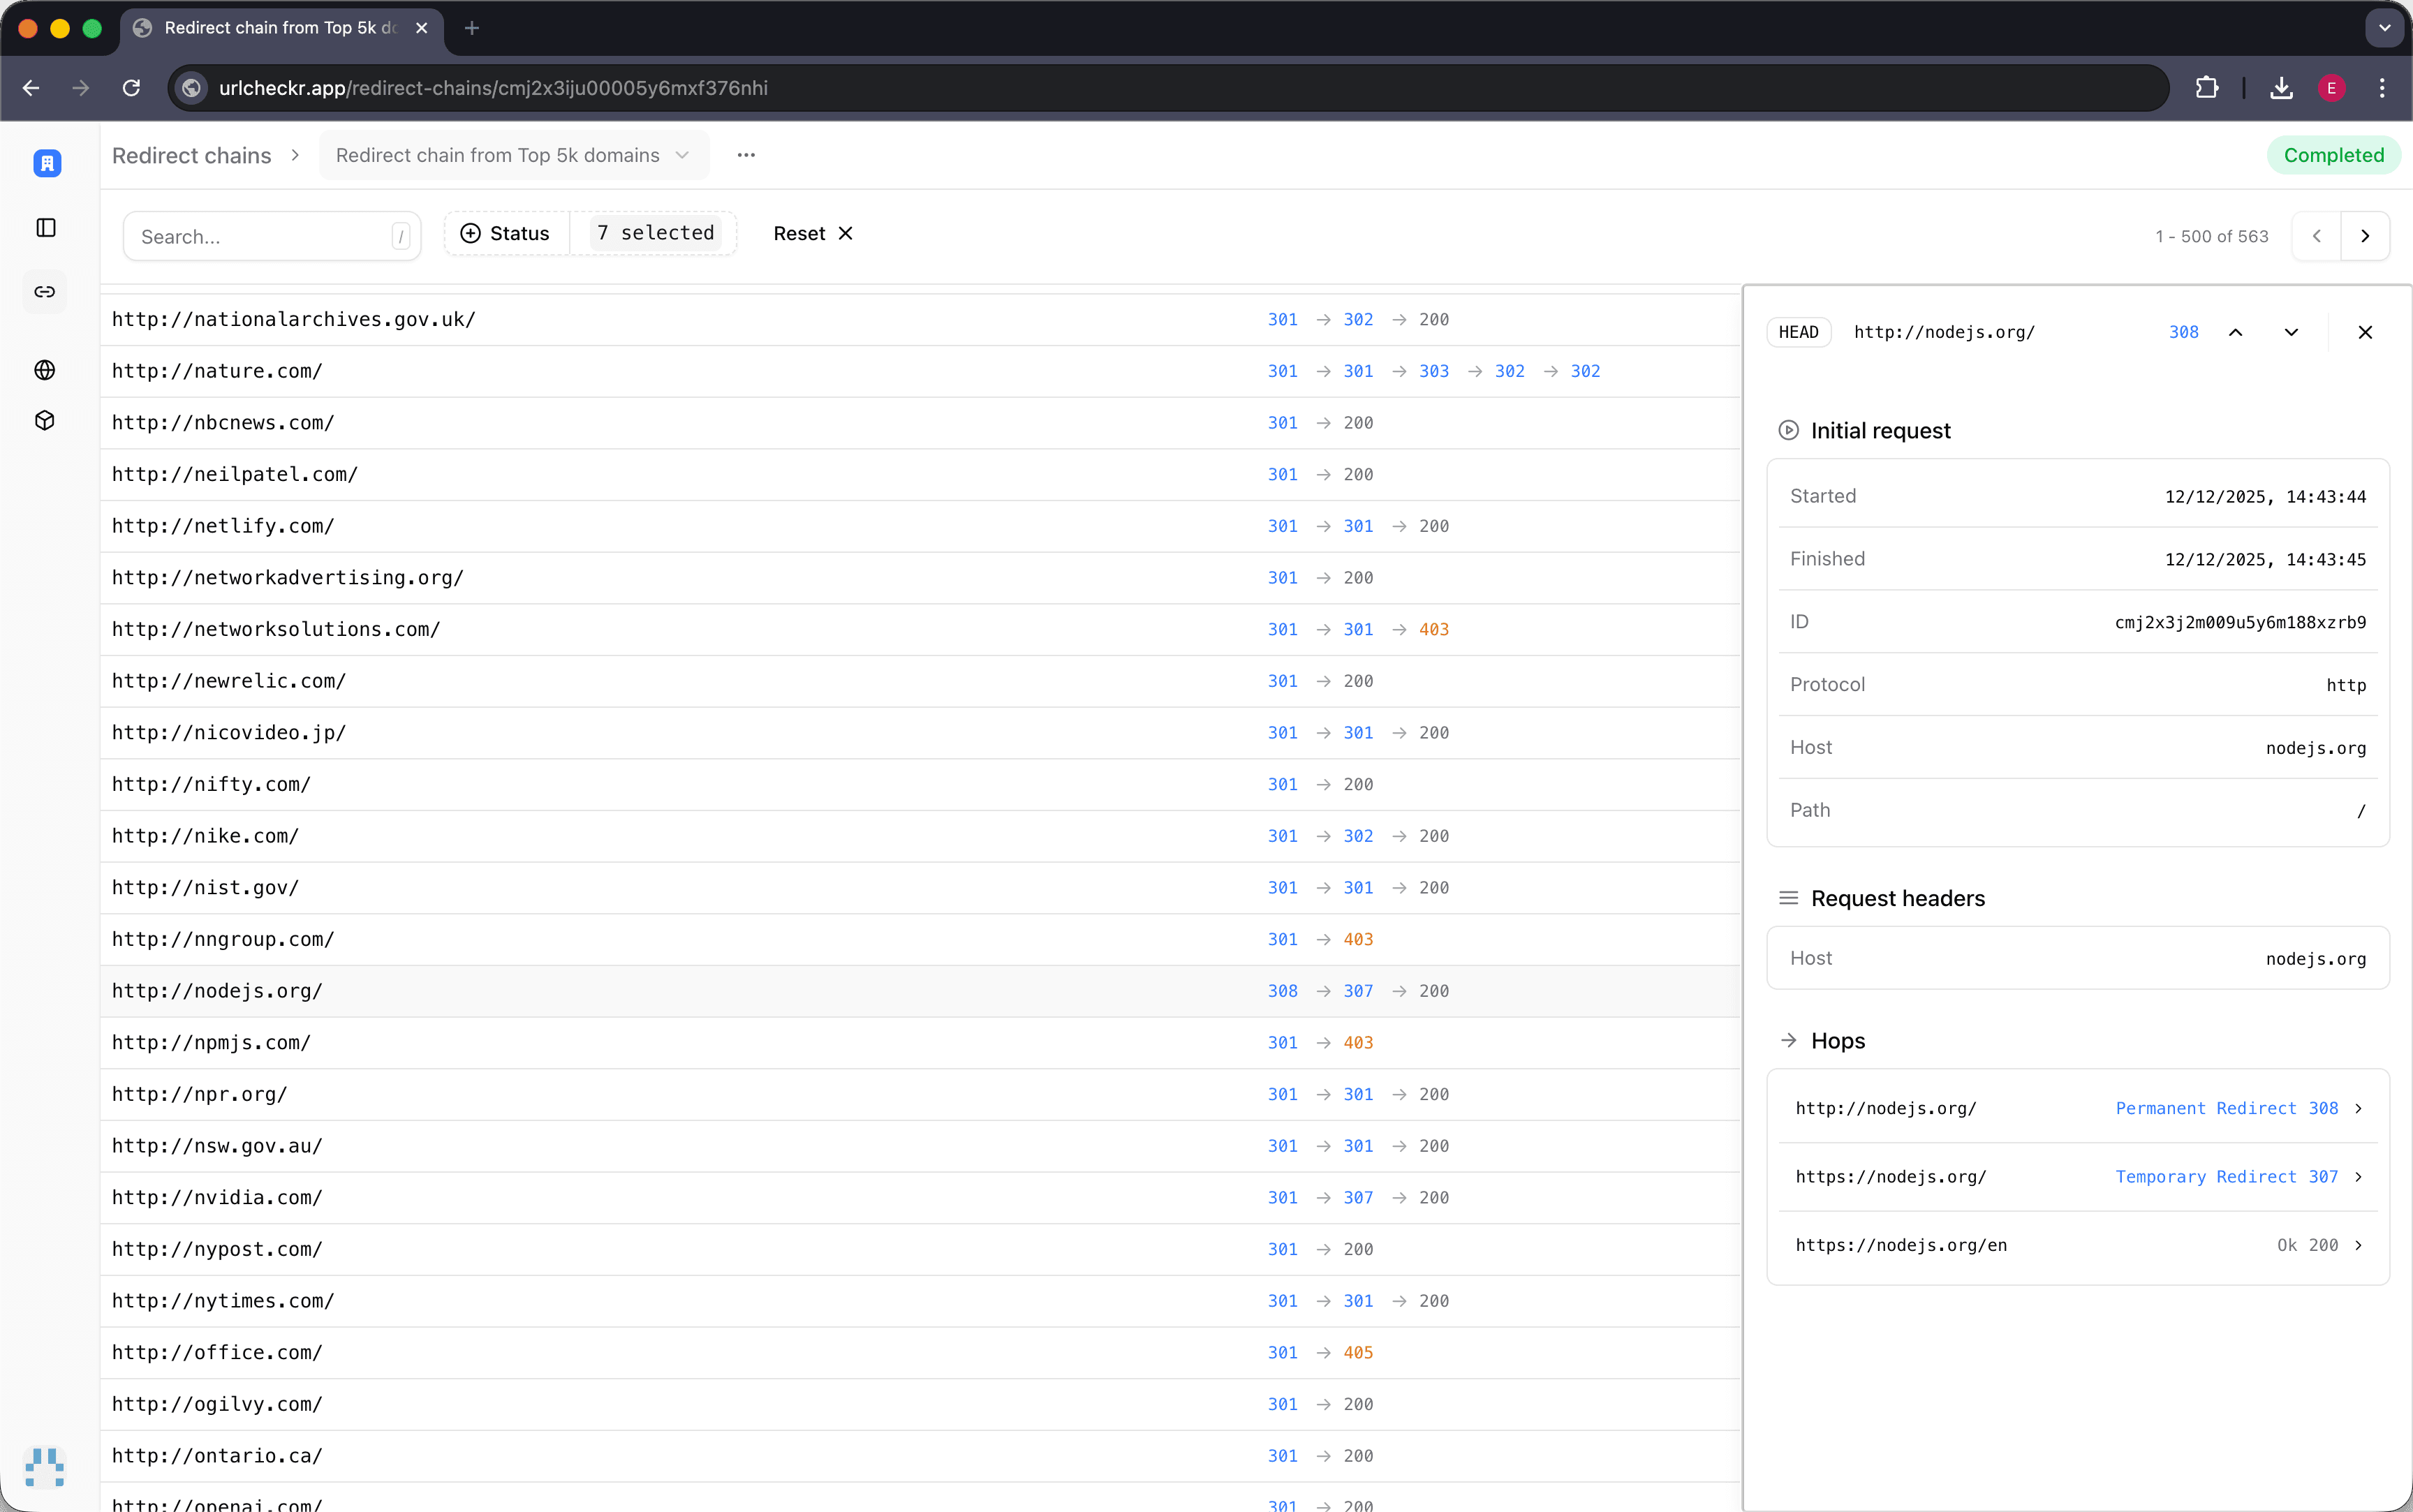Open the Status filter
2413x1512 pixels.
click(506, 233)
